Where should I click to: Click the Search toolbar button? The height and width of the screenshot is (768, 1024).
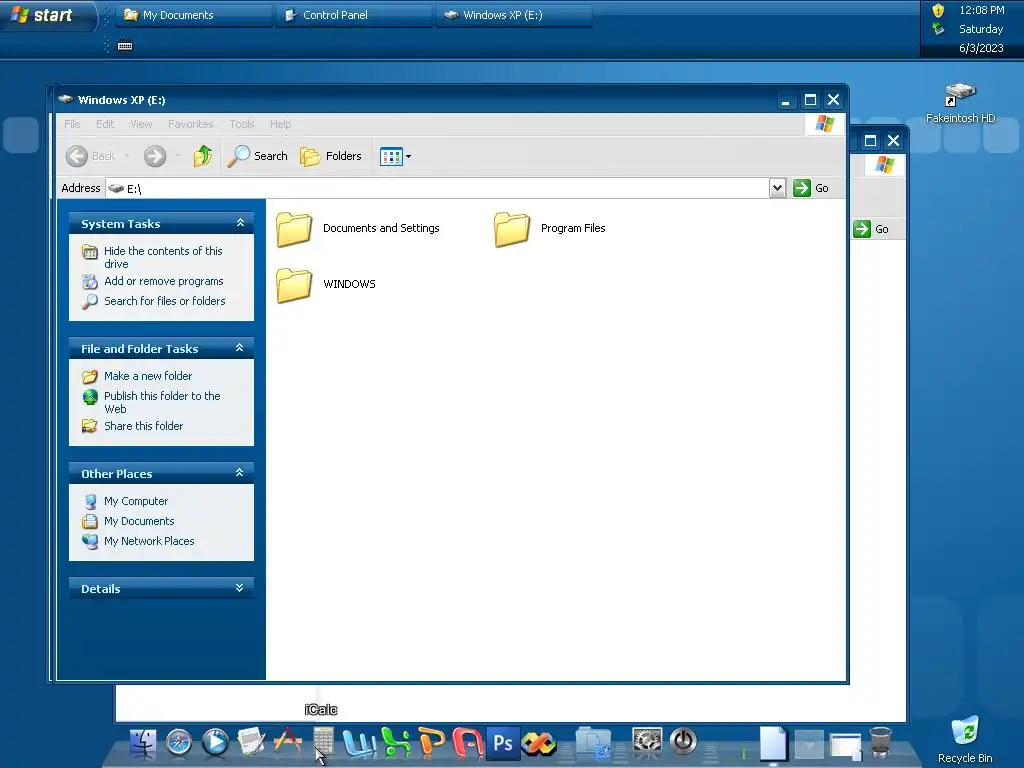pos(257,156)
